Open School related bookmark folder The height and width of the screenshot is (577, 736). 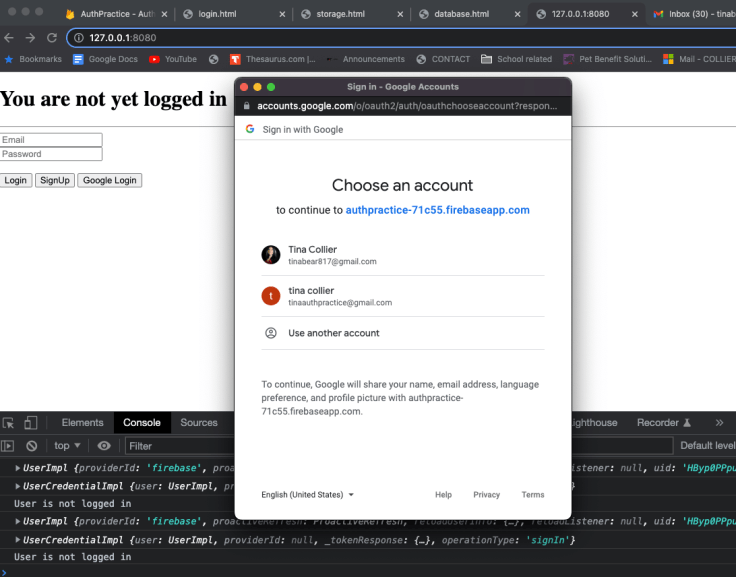[x=516, y=59]
